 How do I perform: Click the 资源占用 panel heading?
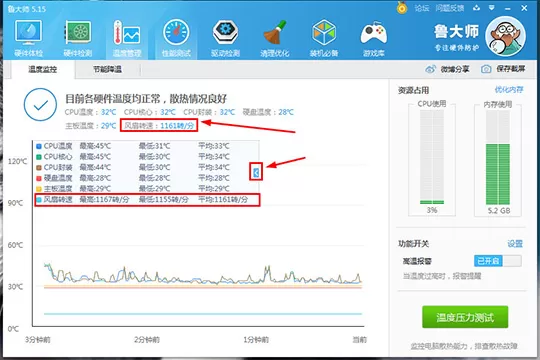click(x=413, y=91)
